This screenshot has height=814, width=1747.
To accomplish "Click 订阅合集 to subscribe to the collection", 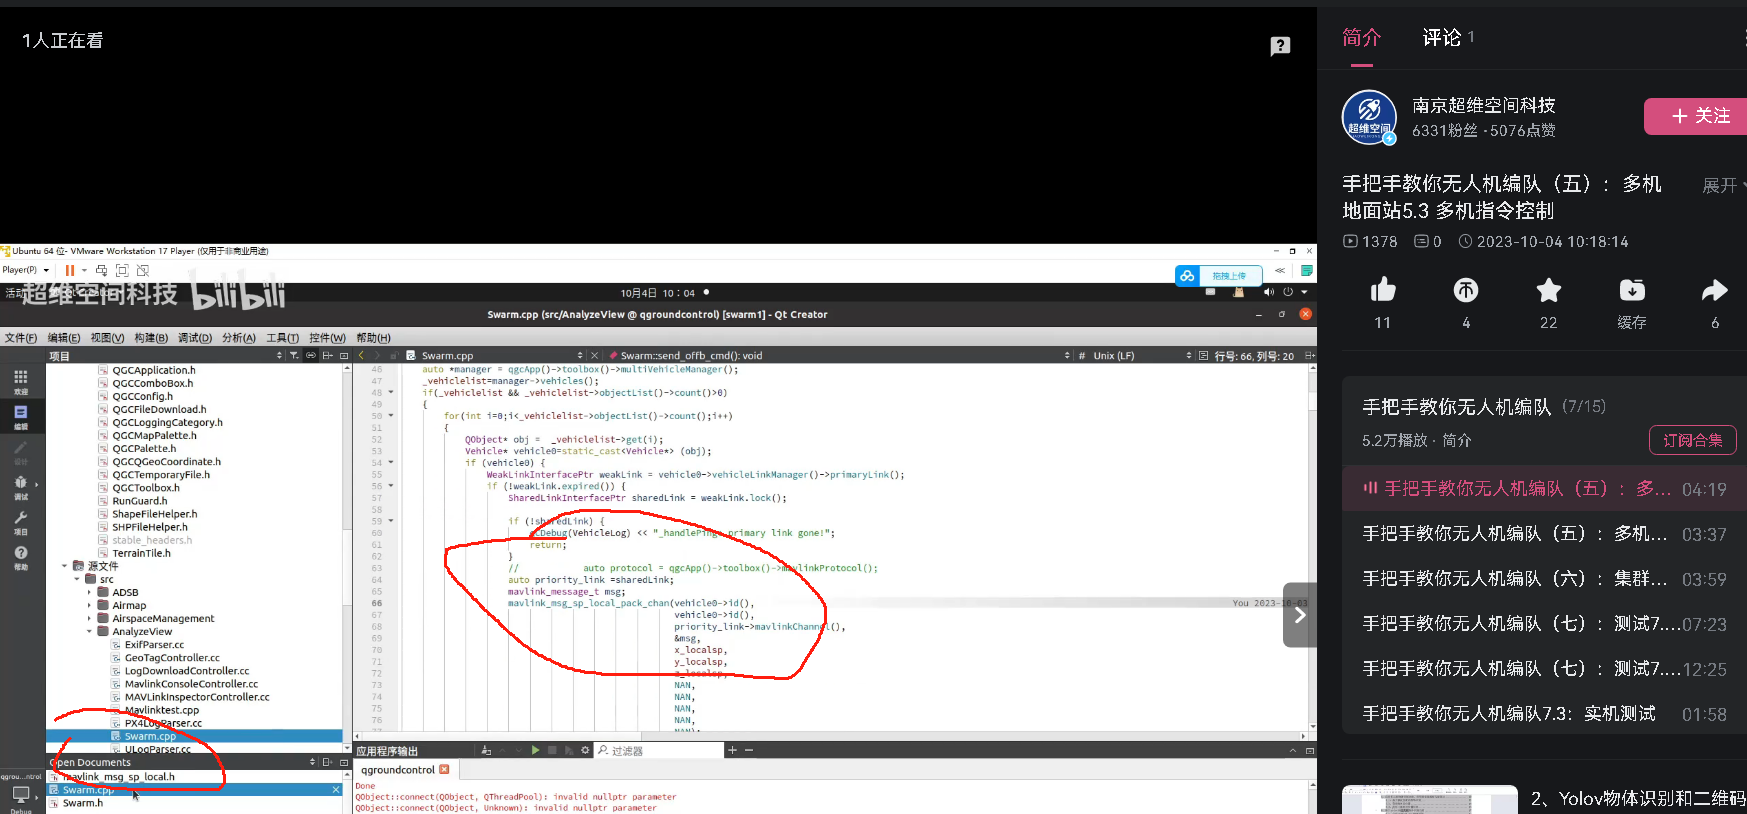I will [x=1692, y=440].
